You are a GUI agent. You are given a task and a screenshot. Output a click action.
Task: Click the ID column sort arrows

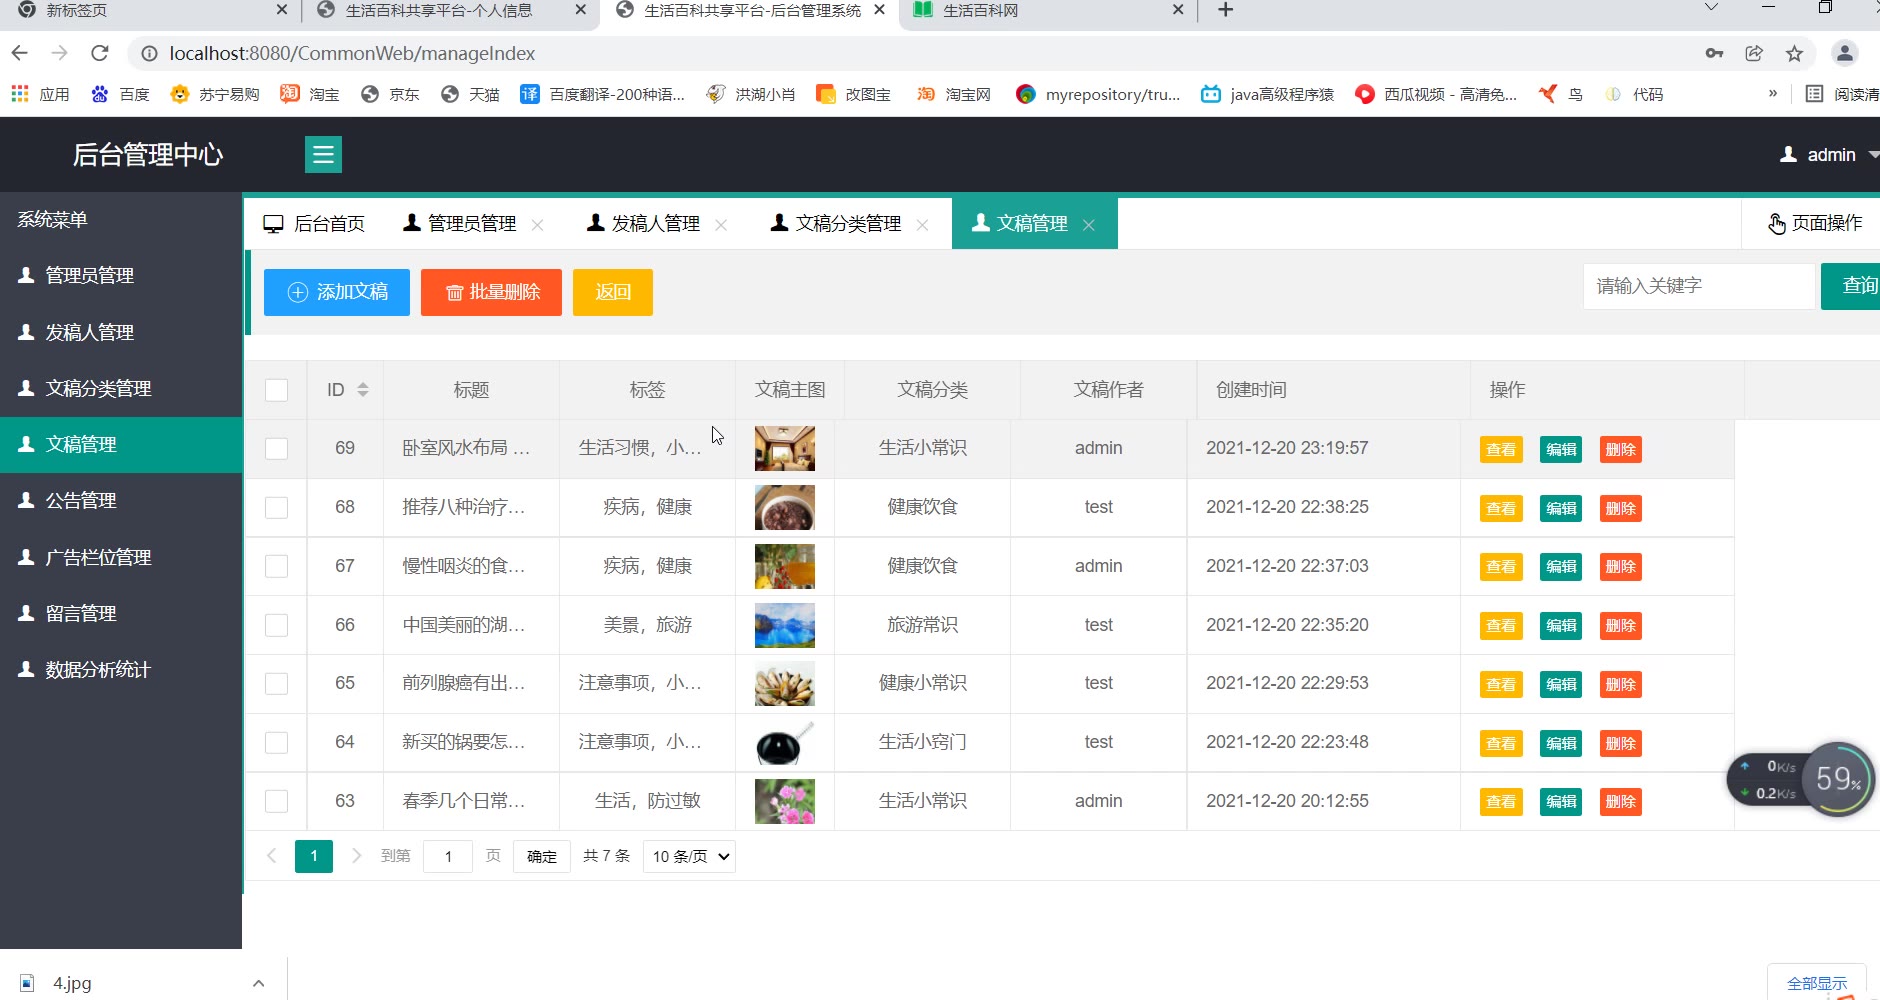pyautogui.click(x=363, y=390)
